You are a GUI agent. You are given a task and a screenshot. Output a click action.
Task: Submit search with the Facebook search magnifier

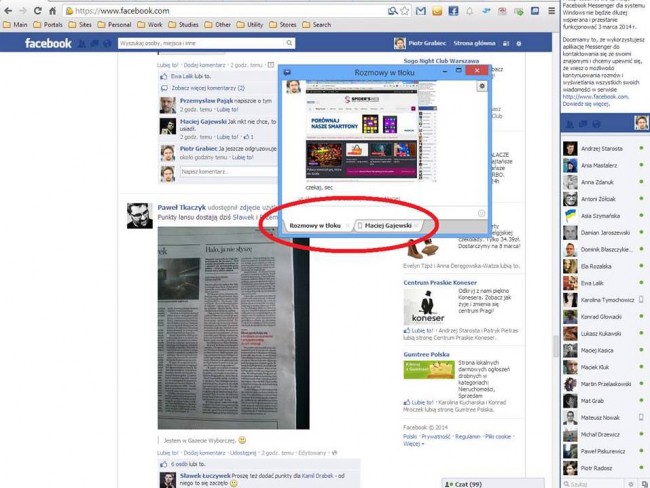(x=289, y=43)
